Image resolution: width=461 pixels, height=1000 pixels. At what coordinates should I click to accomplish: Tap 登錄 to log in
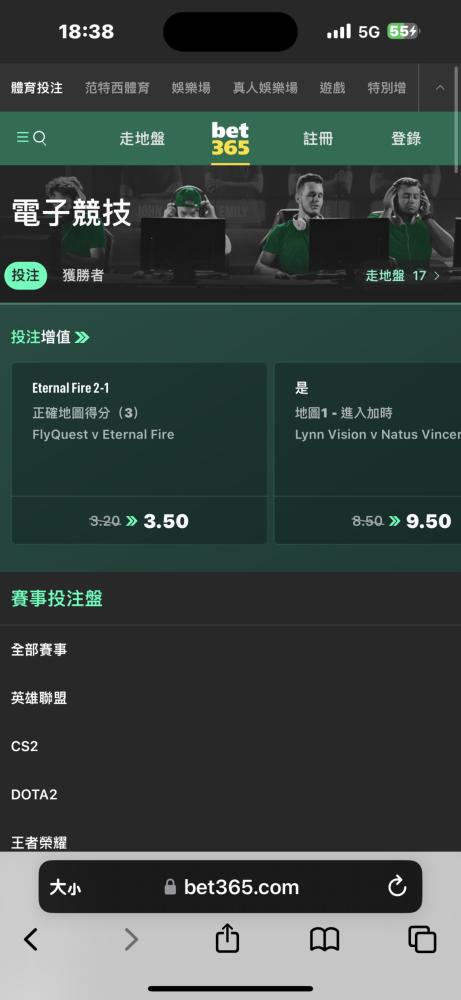point(406,138)
